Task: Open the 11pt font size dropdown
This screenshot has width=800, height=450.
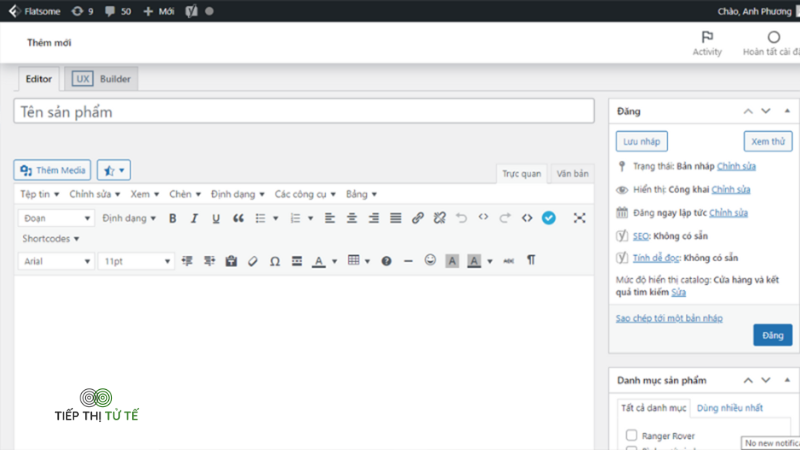Action: (x=136, y=261)
